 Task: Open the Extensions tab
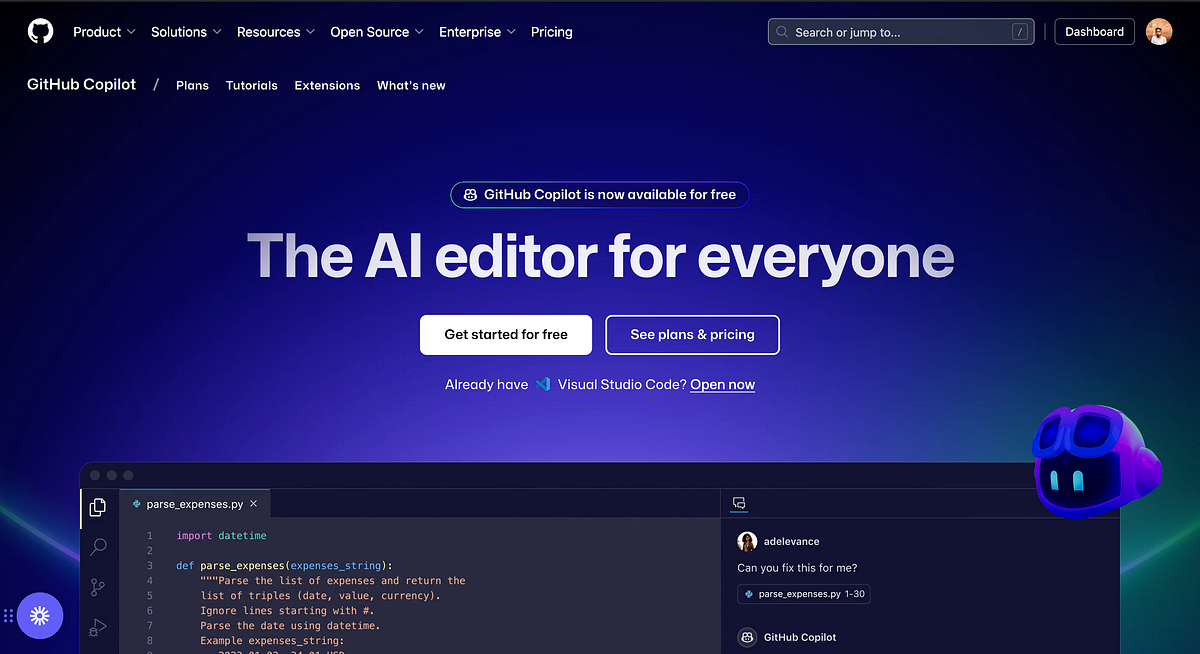coord(327,86)
